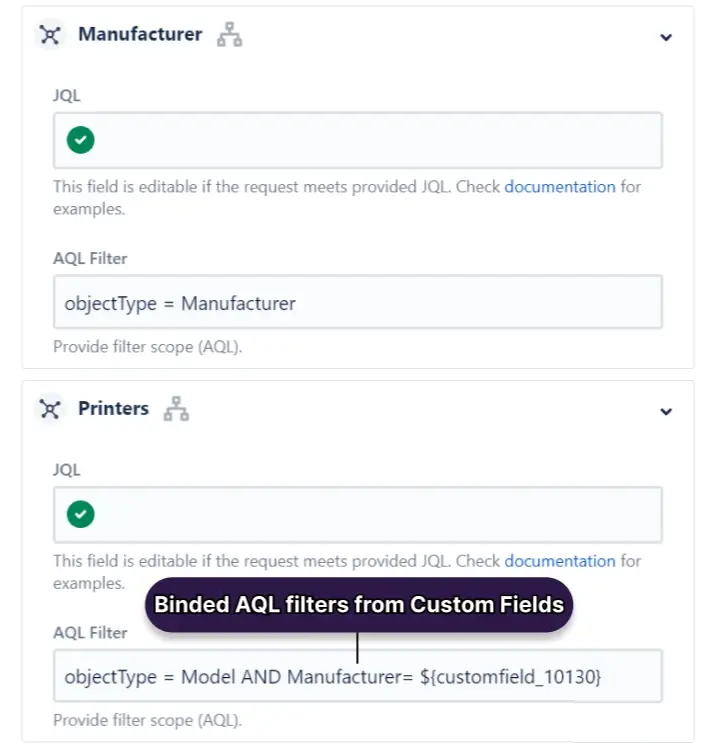Edit the 'objectType = Manufacturer' AQL filter
The width and height of the screenshot is (705, 747).
point(357,302)
